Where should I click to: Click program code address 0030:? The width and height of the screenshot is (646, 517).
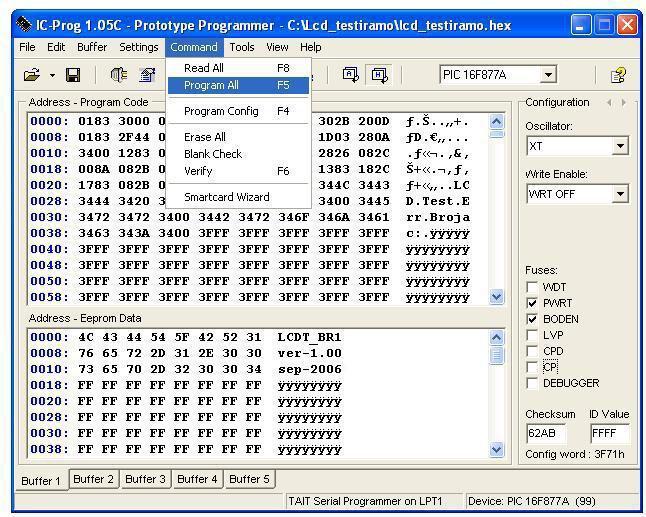(x=49, y=217)
